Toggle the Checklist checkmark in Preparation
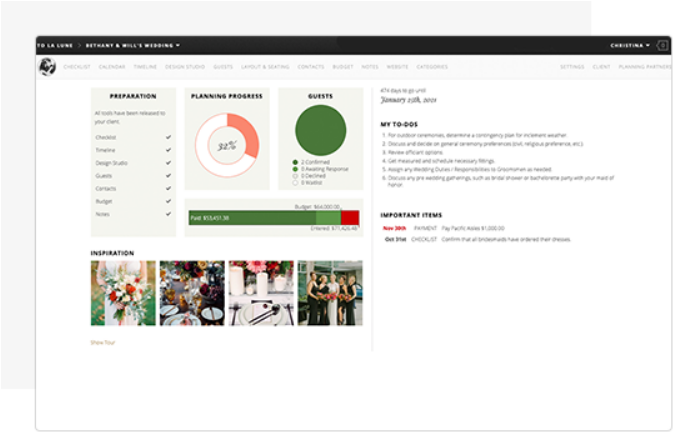 coord(168,137)
